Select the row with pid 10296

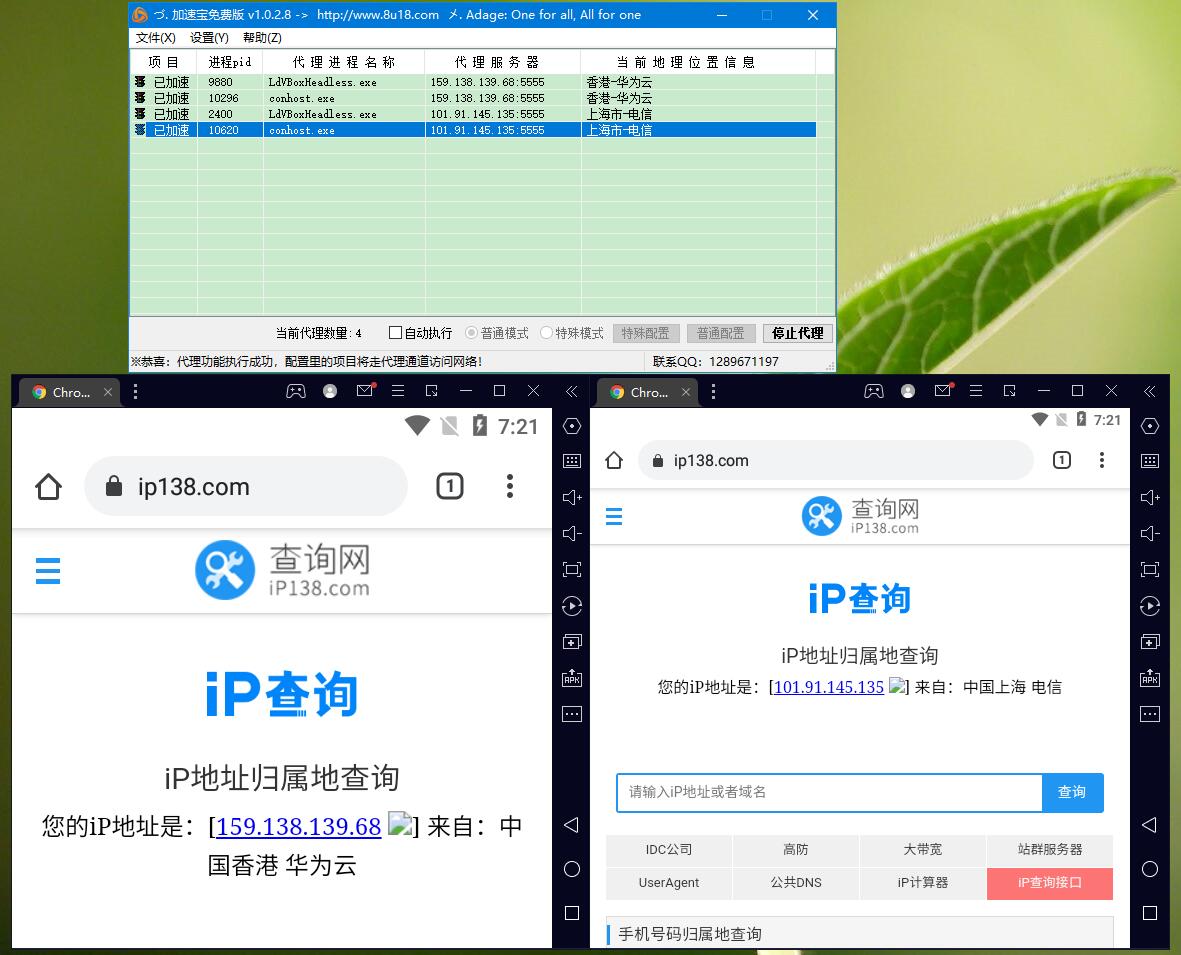point(473,98)
